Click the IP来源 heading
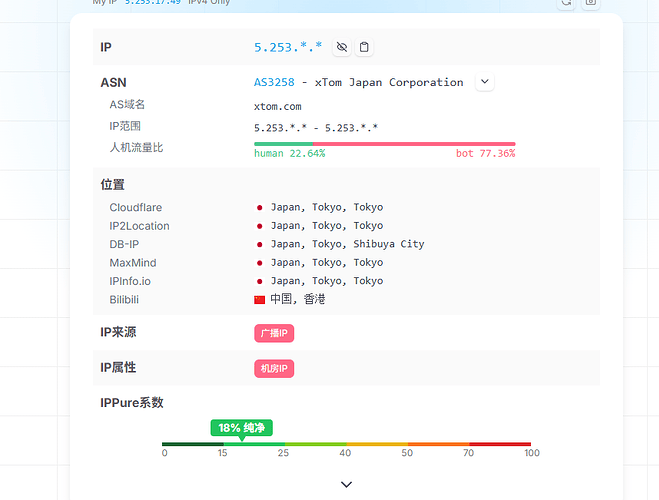 coord(118,332)
